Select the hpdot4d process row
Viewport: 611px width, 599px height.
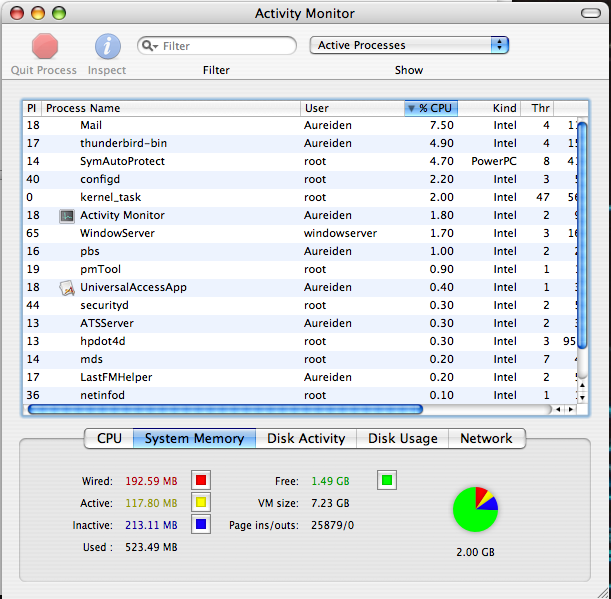tap(300, 341)
